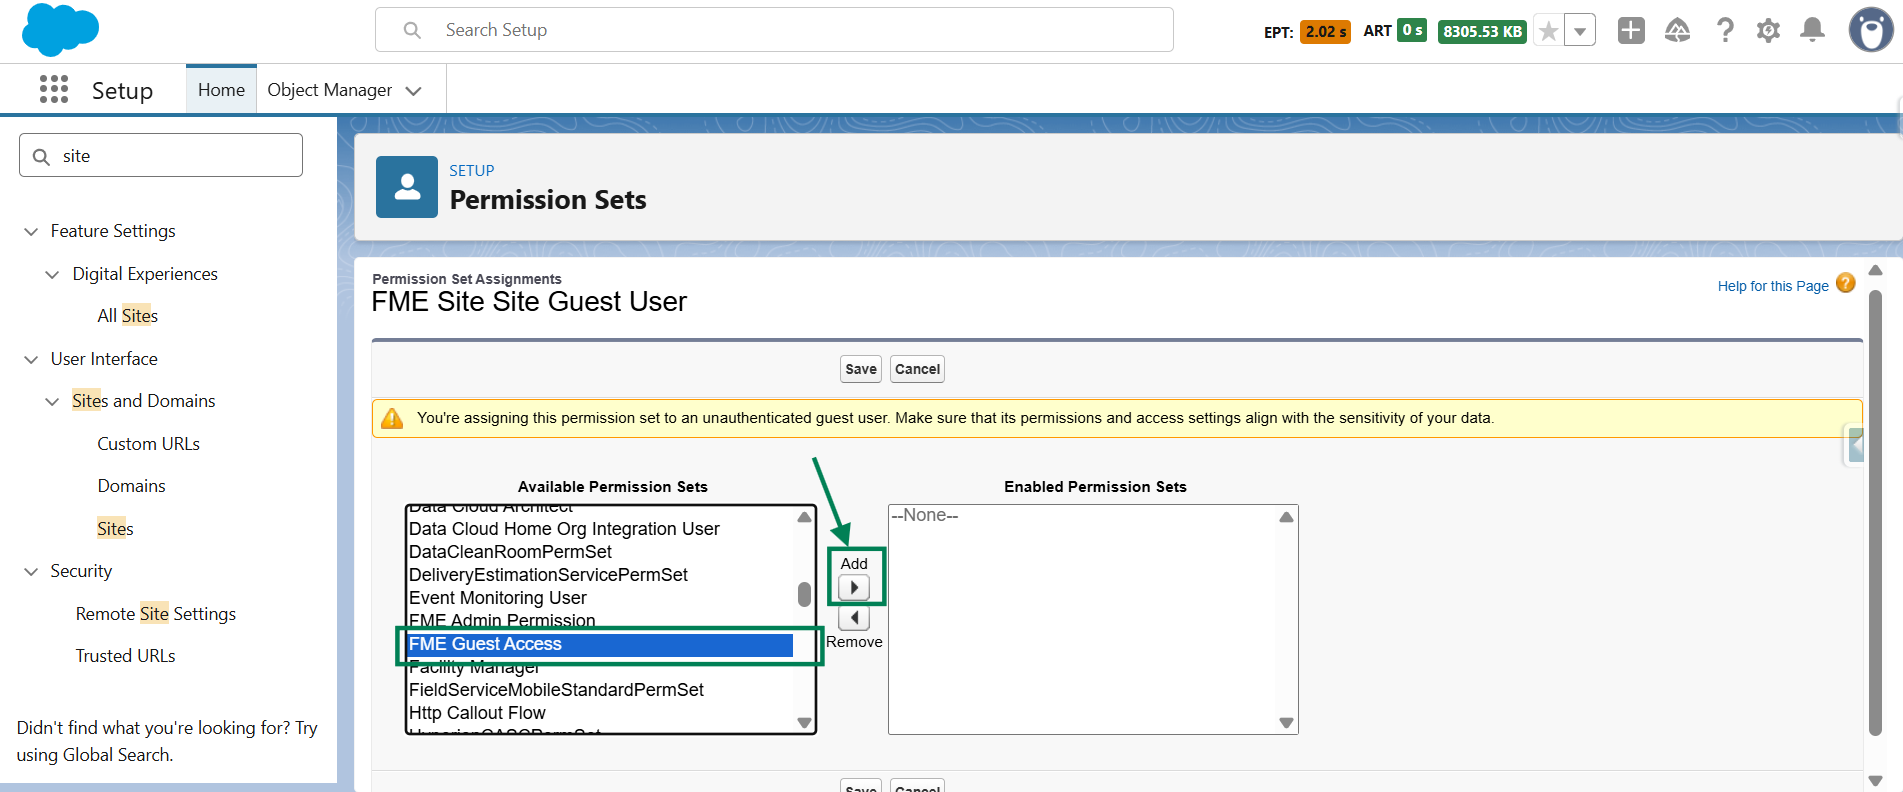Open Trusted URLs in the sidebar
The image size is (1903, 792).
pos(125,656)
